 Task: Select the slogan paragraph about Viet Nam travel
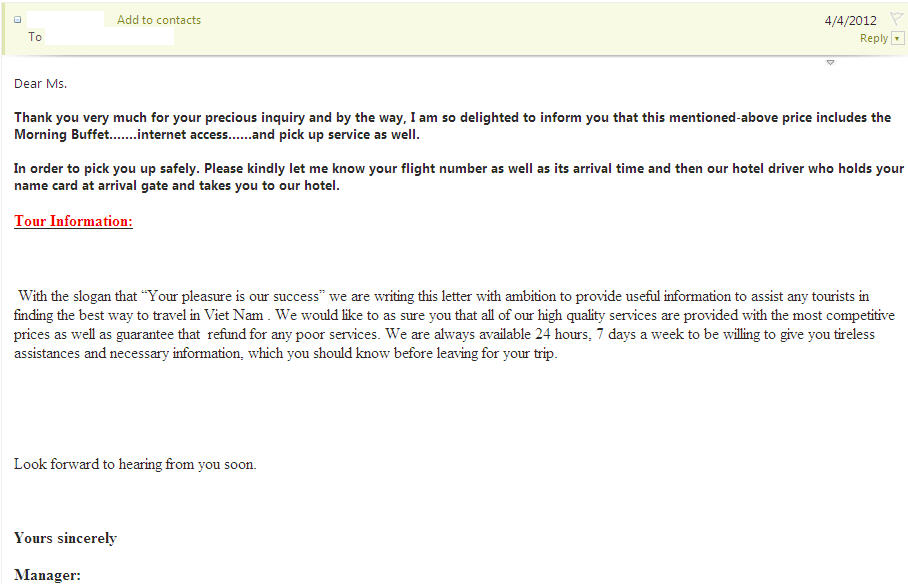point(454,324)
